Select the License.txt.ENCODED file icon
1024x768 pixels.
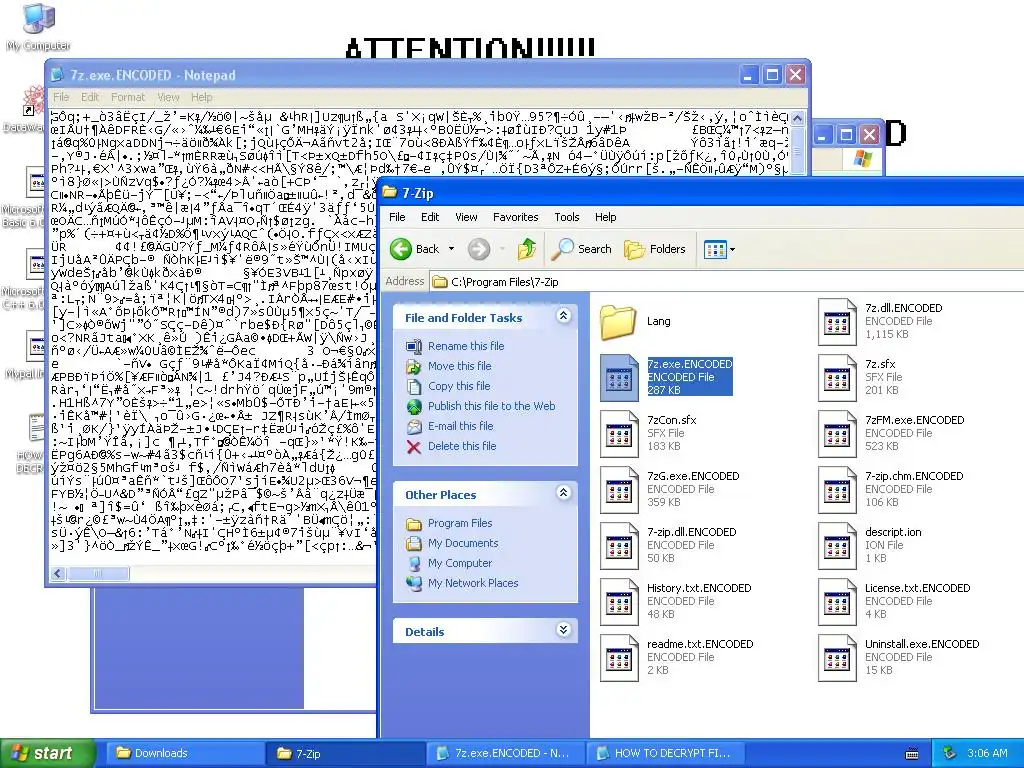[x=837, y=601]
